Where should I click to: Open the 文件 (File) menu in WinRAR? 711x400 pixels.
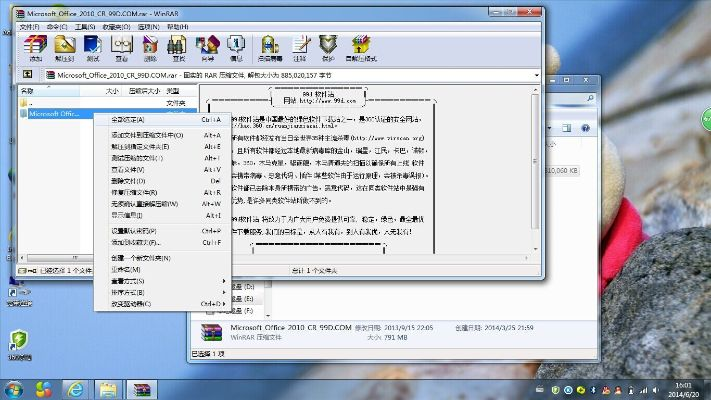[29, 27]
